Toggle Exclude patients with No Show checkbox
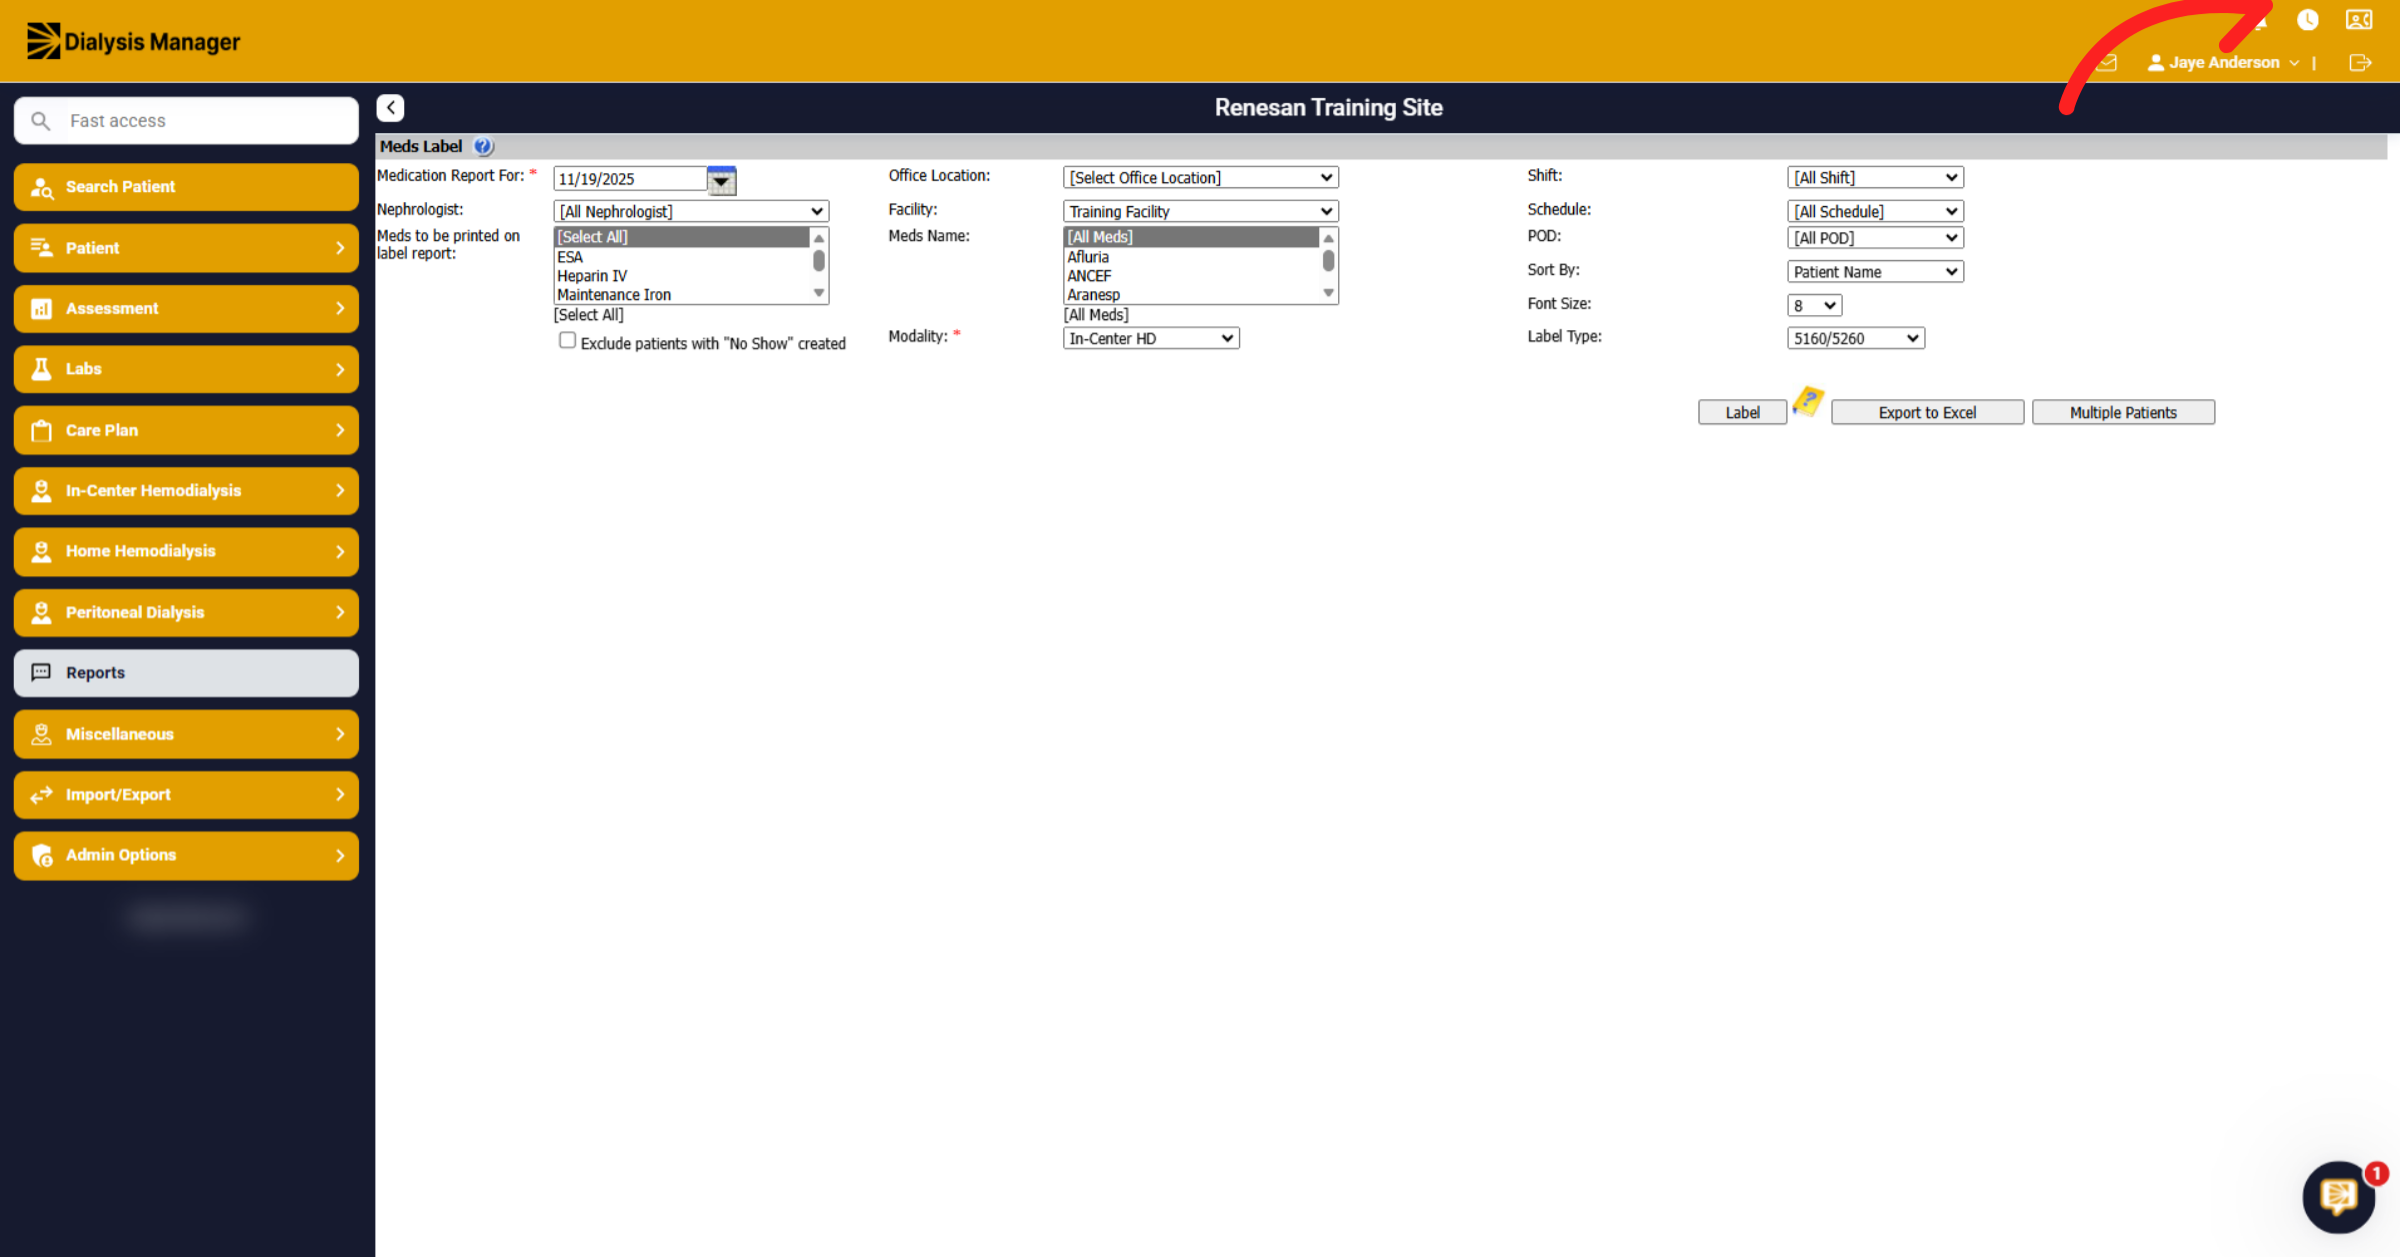Image resolution: width=2400 pixels, height=1257 pixels. pos(567,341)
